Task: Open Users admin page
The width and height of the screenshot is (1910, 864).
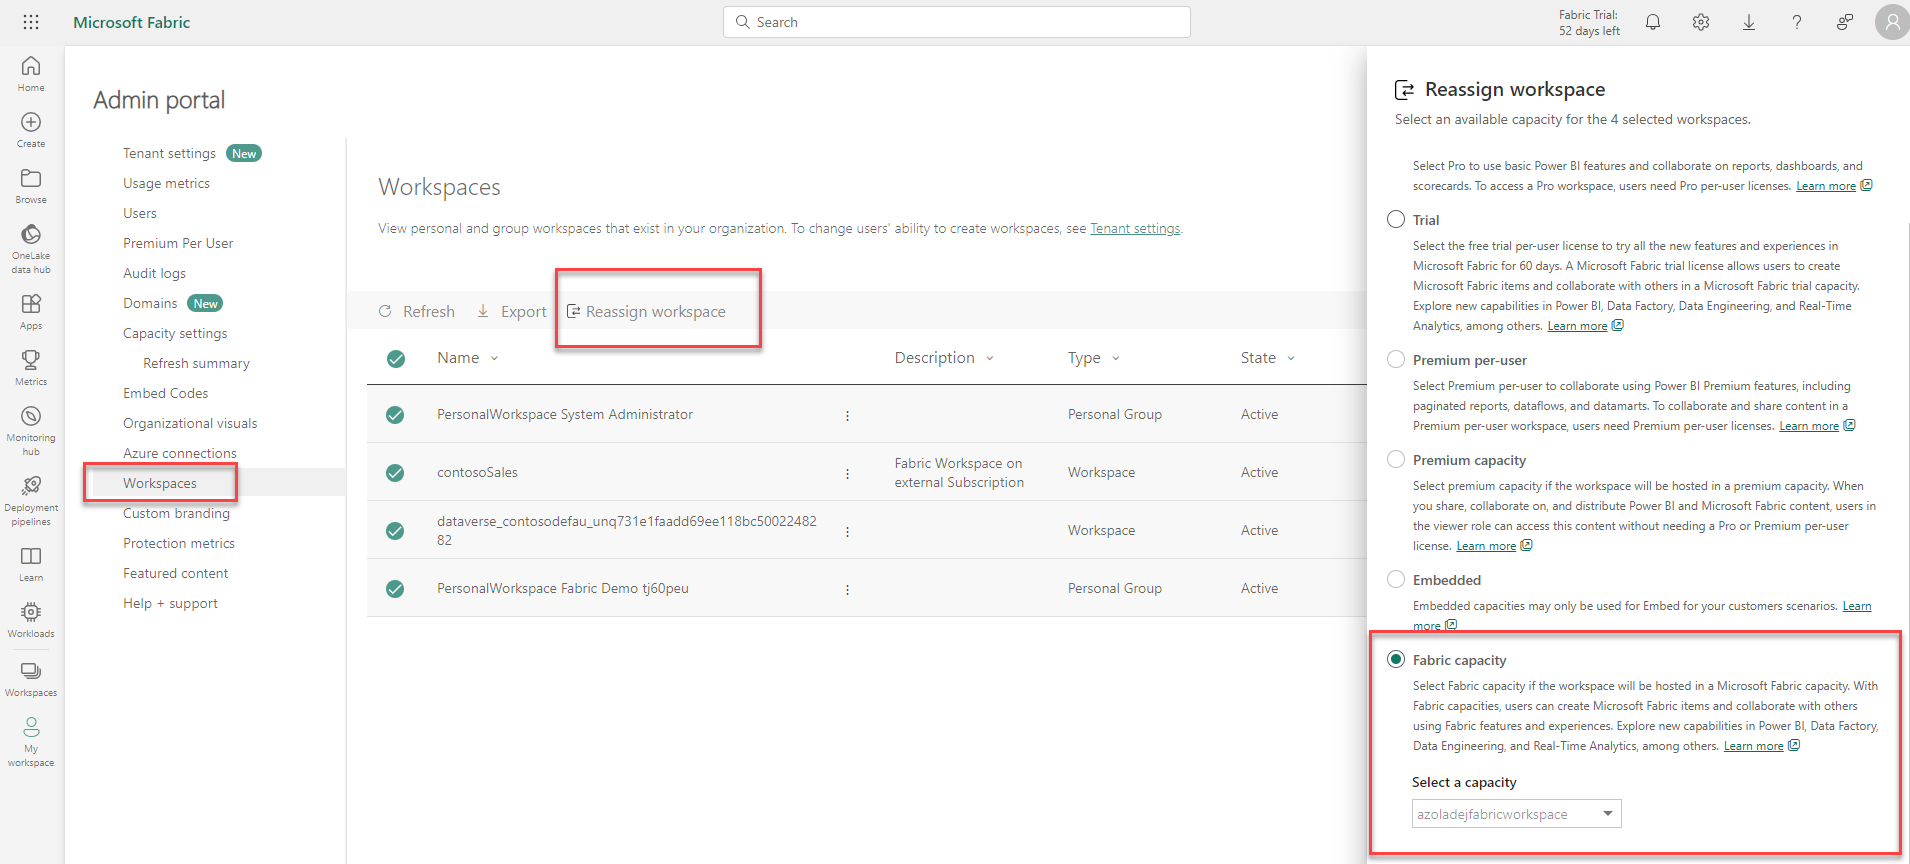Action: pyautogui.click(x=140, y=213)
